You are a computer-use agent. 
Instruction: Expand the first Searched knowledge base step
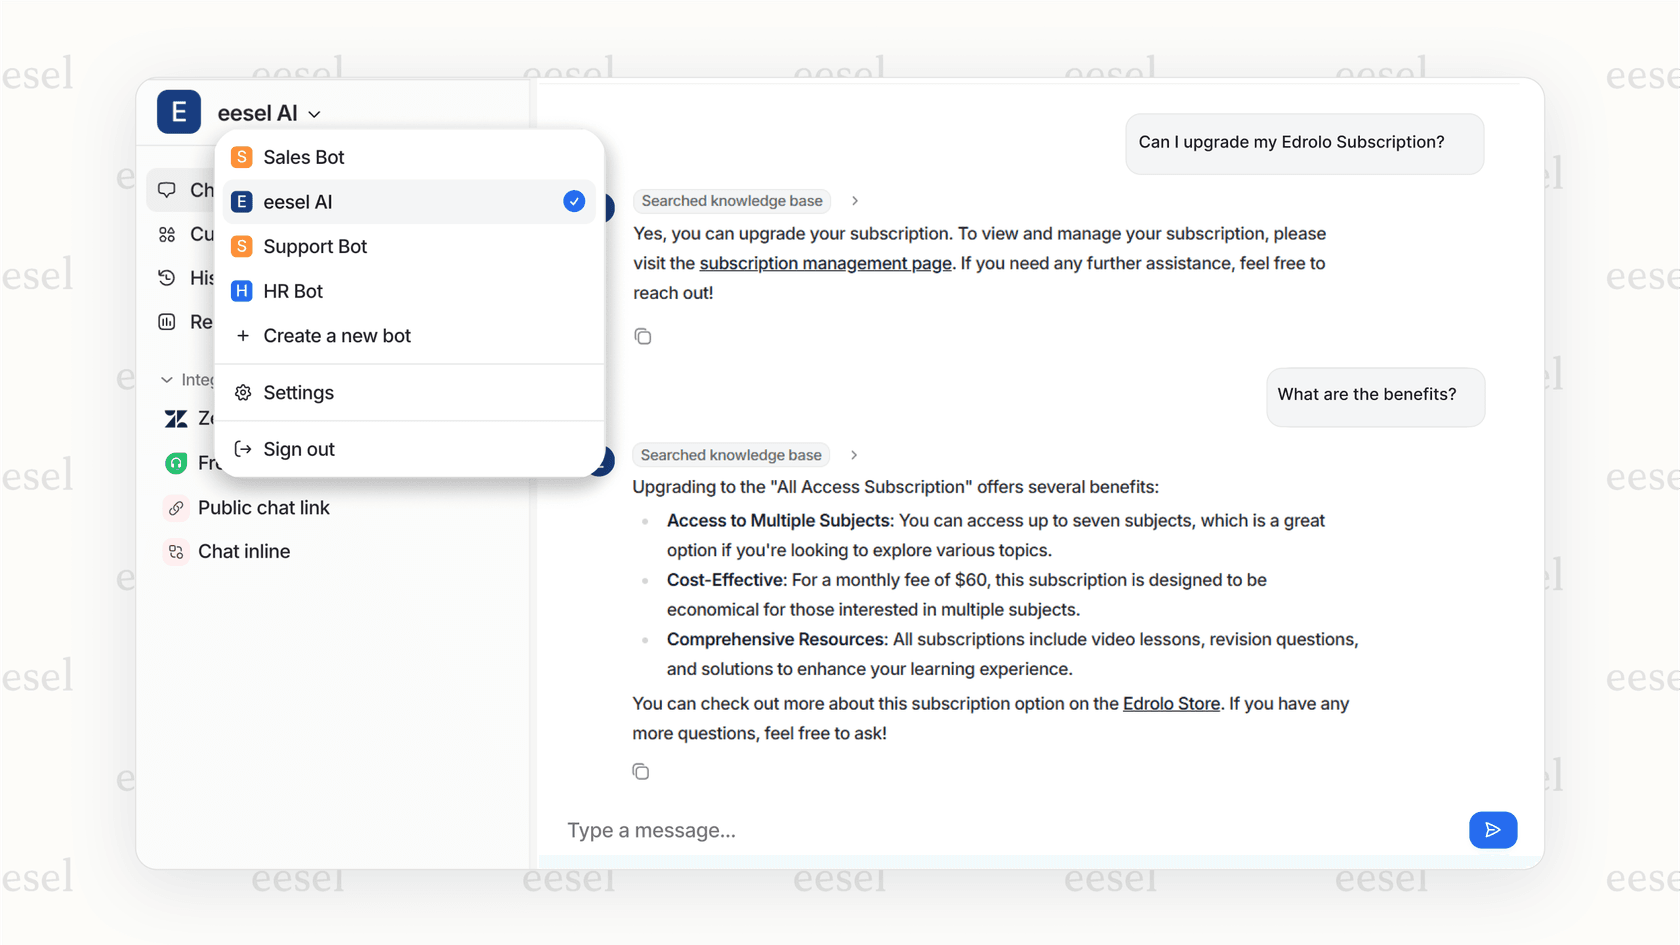pyautogui.click(x=854, y=200)
